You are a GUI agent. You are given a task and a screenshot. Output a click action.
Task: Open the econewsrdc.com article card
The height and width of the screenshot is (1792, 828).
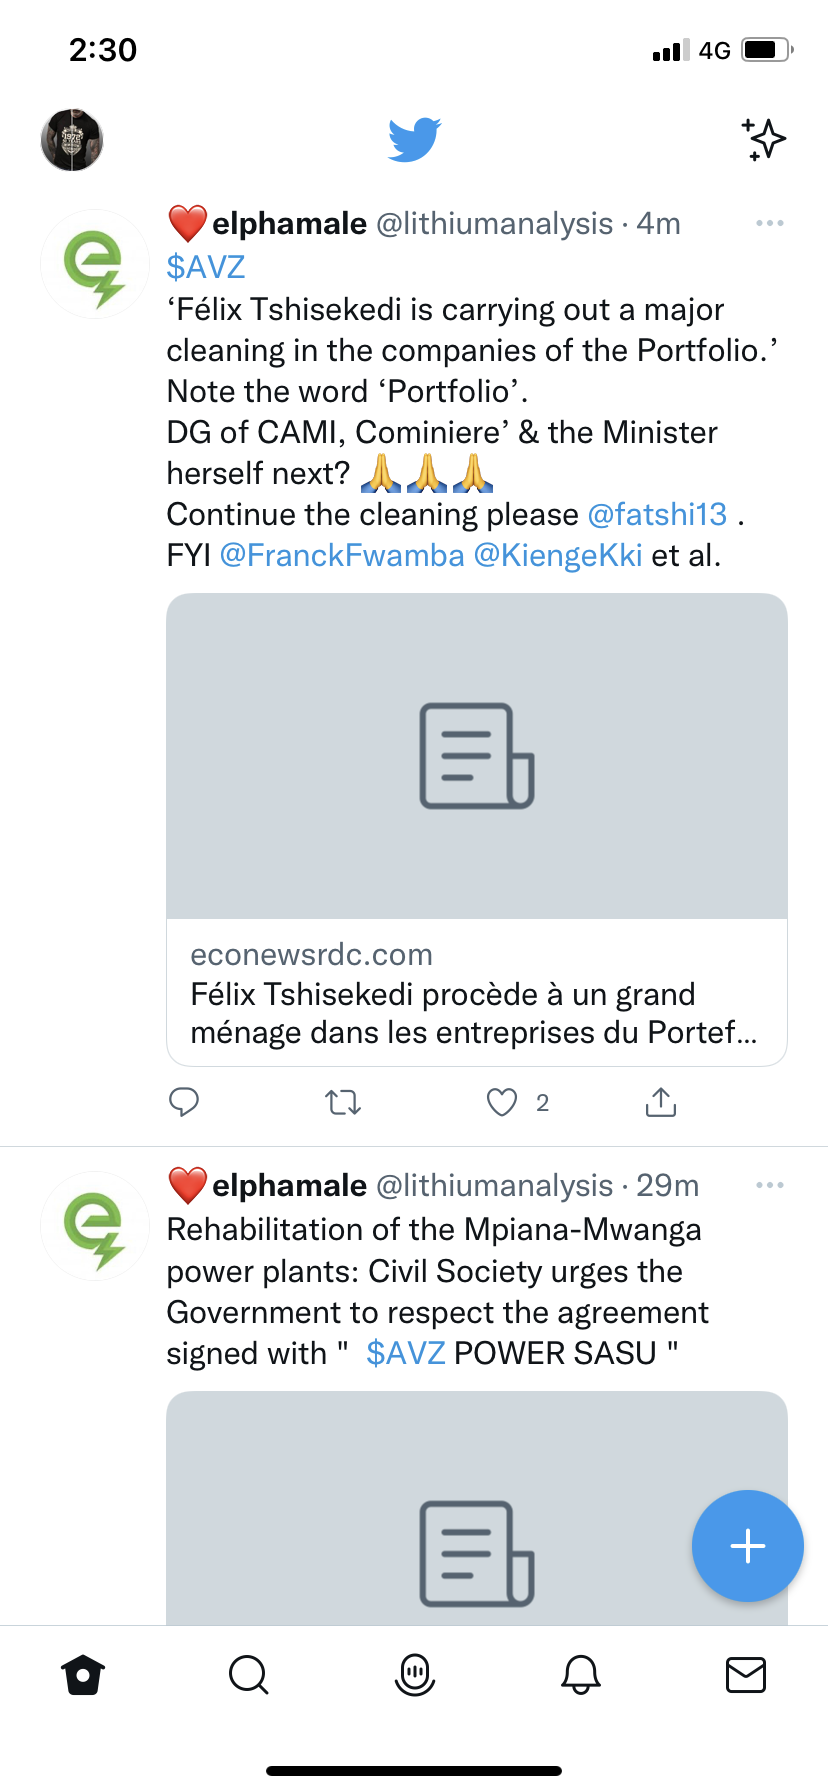pos(477,830)
